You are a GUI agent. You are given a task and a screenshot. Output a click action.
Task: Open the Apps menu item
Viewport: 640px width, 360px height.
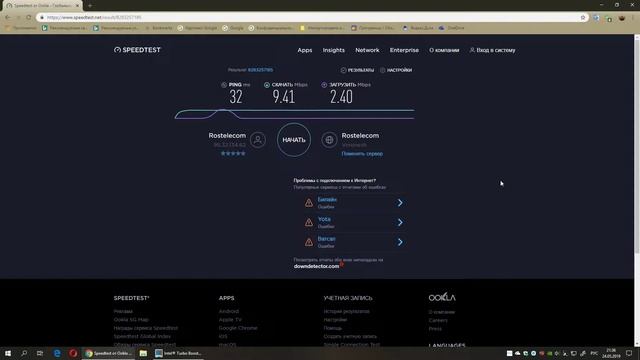coord(304,50)
